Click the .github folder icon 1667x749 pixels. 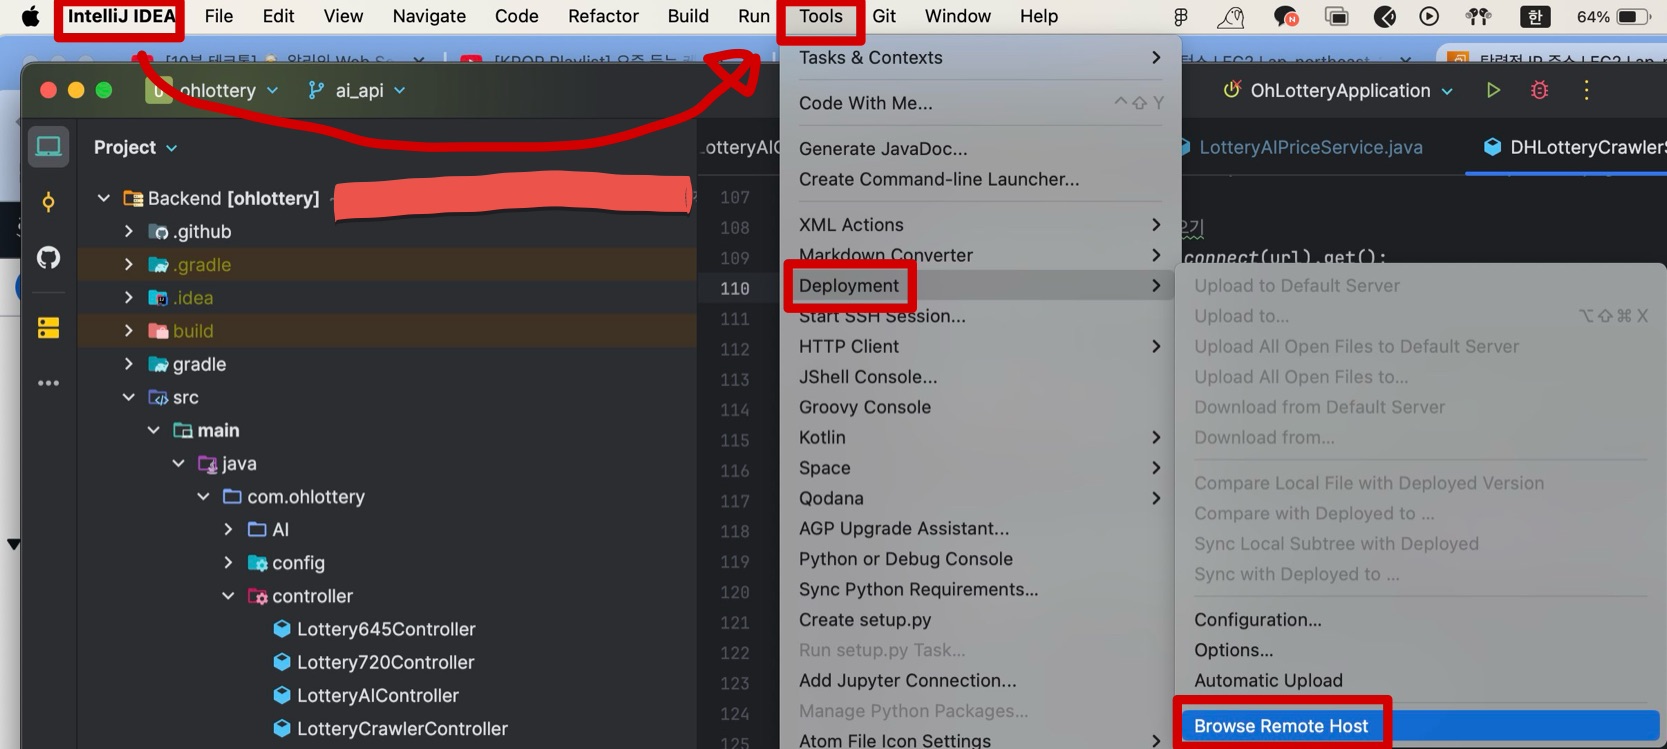tap(158, 232)
